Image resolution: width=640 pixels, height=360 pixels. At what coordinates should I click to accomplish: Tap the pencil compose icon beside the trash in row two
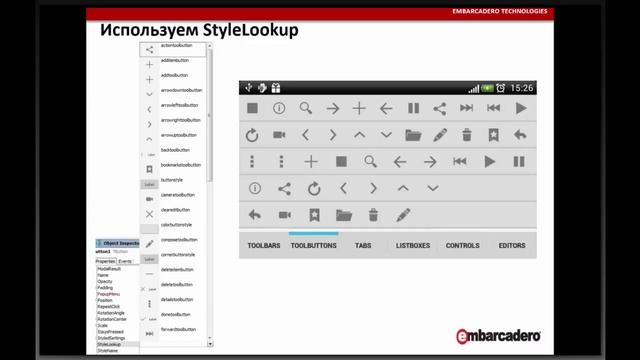click(x=440, y=135)
